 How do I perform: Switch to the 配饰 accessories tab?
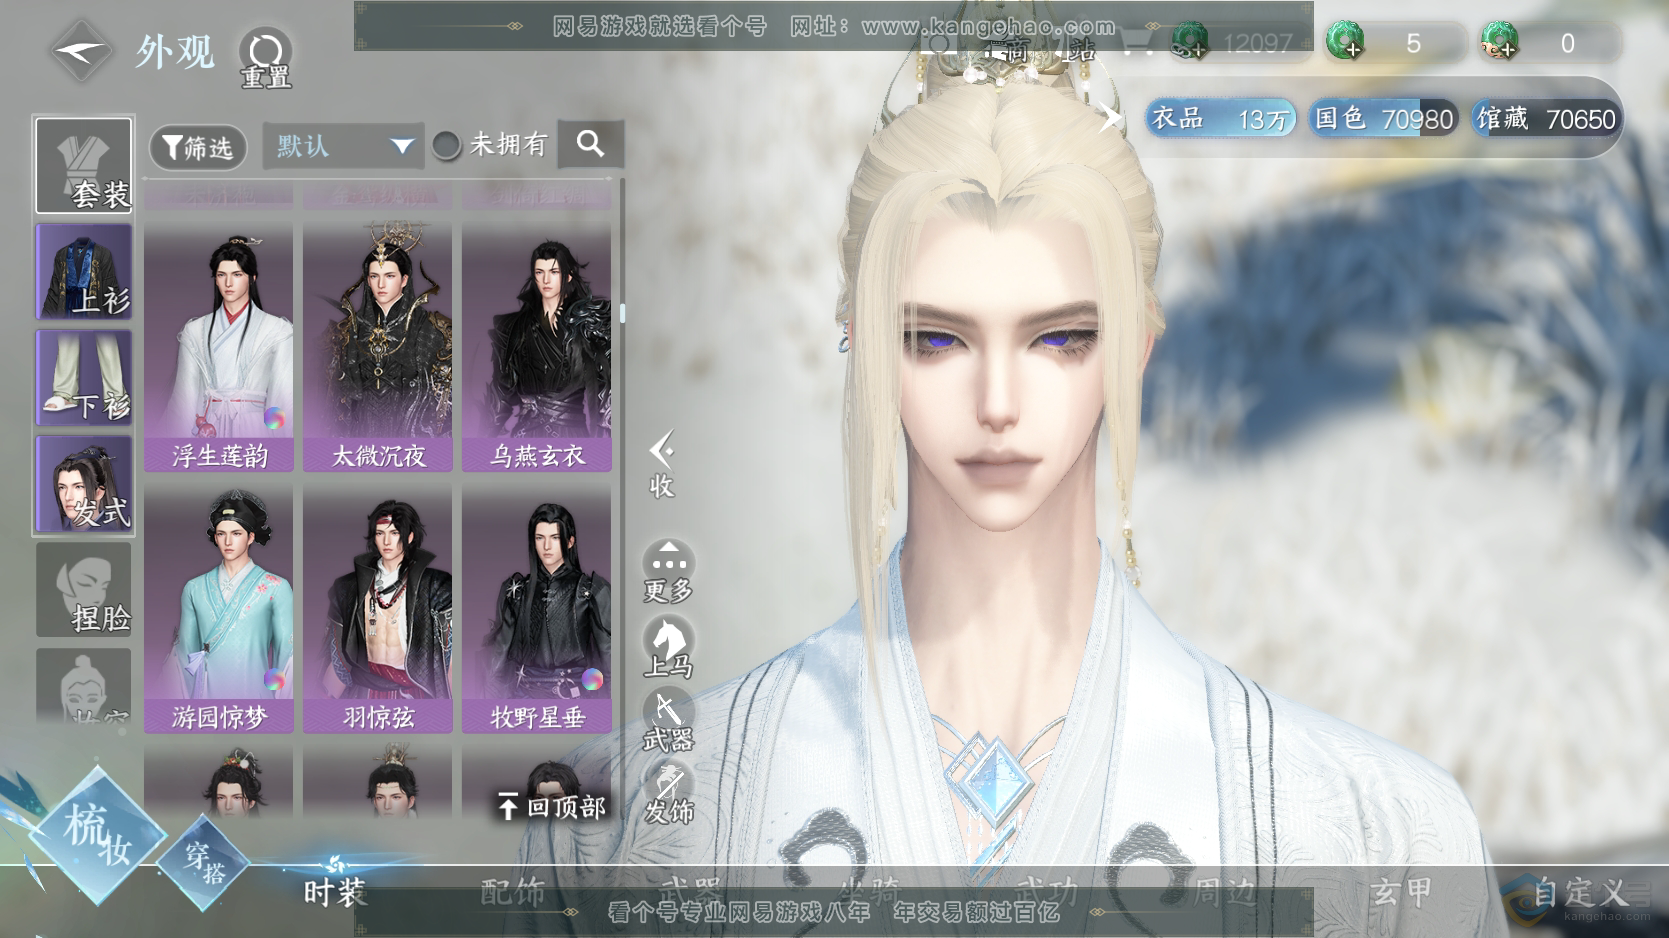[x=513, y=890]
